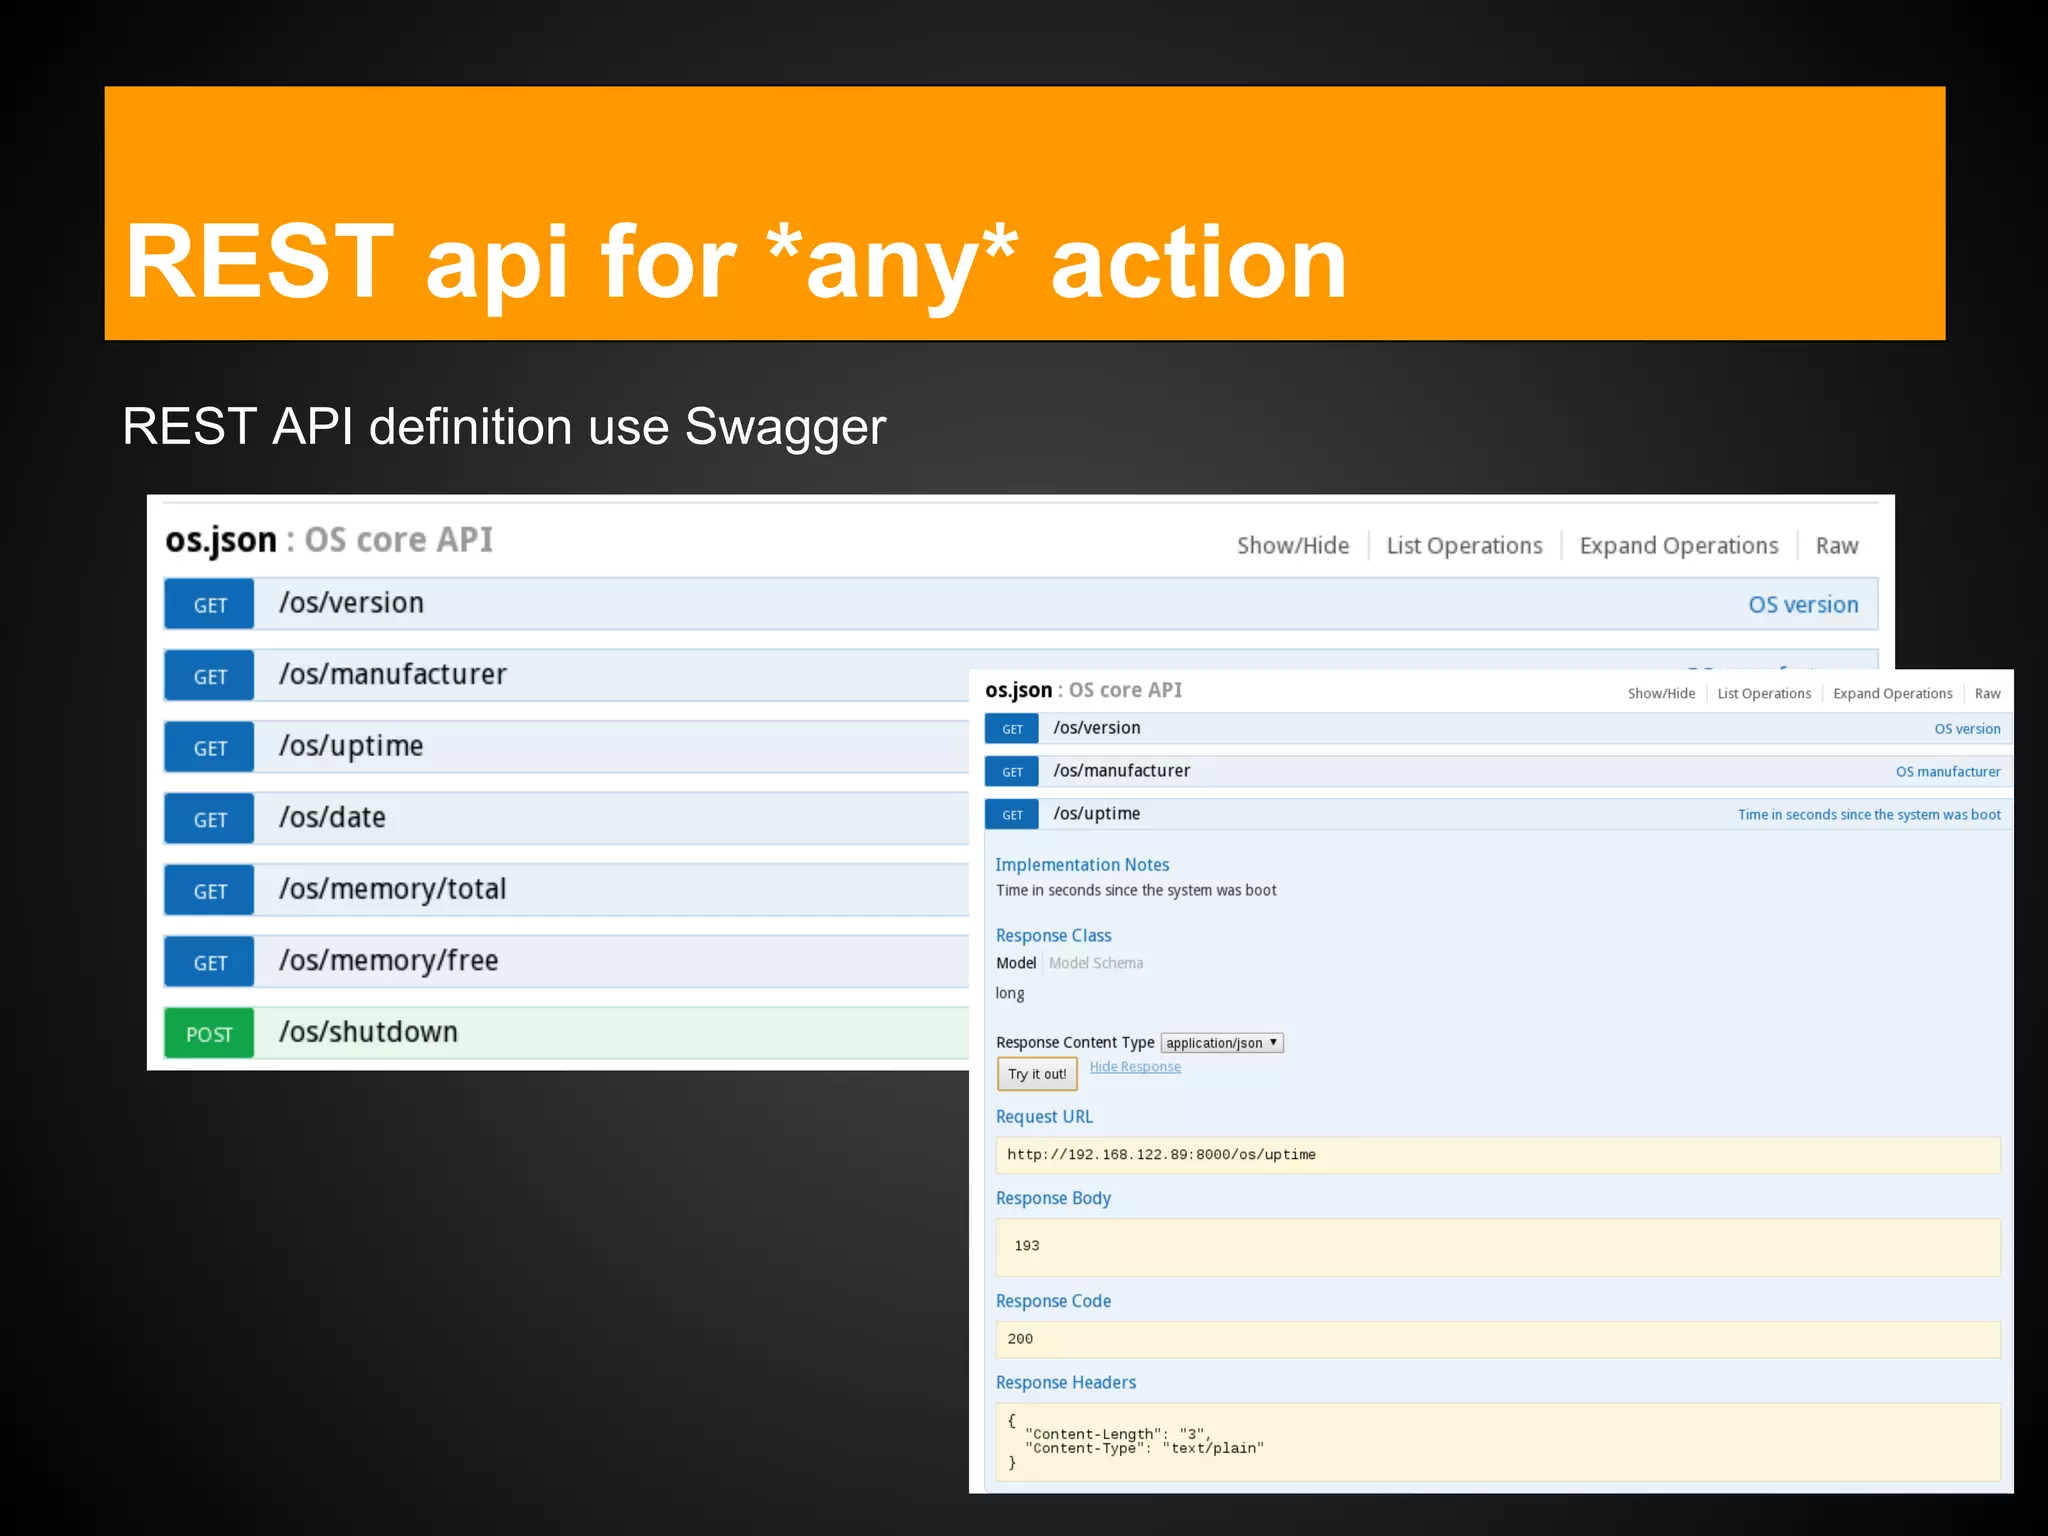This screenshot has height=1536, width=2048.
Task: Click front panel GET badge for /os/uptime
Action: point(1012,815)
